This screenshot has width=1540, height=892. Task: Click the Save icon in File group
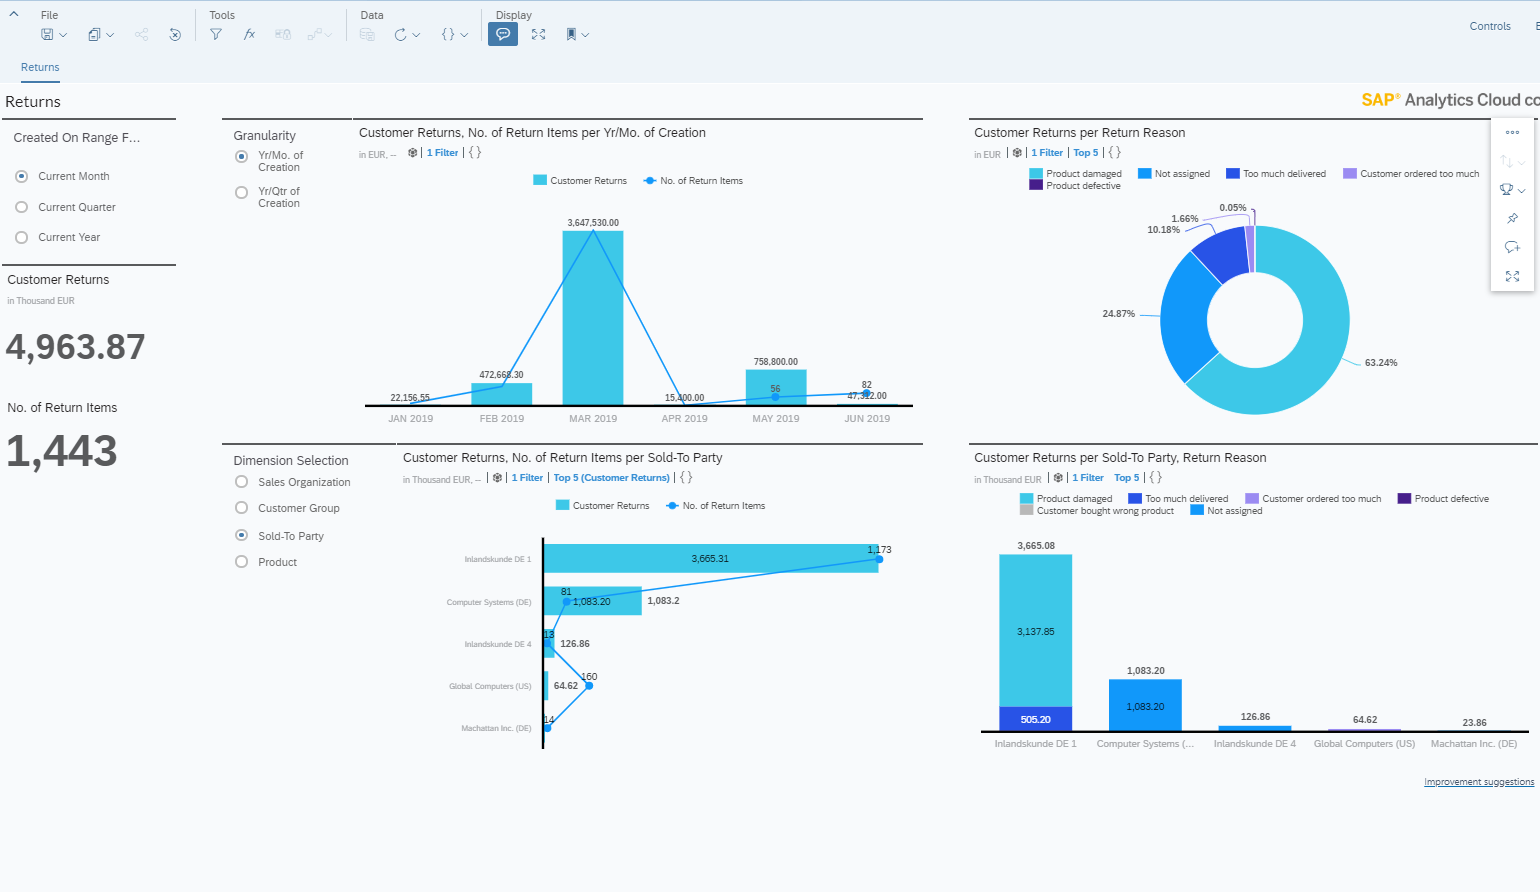click(x=47, y=35)
